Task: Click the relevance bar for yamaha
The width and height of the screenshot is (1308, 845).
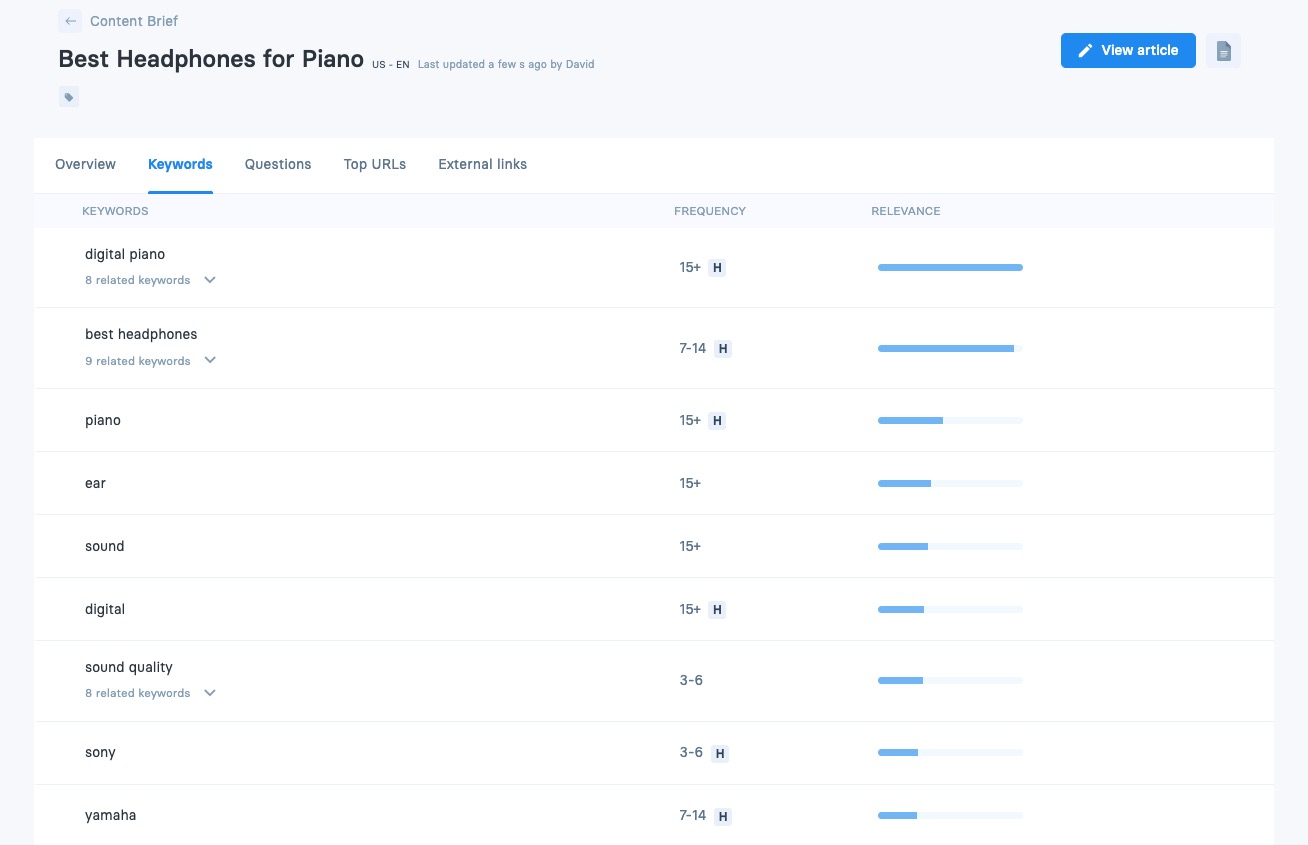Action: pyautogui.click(x=950, y=815)
